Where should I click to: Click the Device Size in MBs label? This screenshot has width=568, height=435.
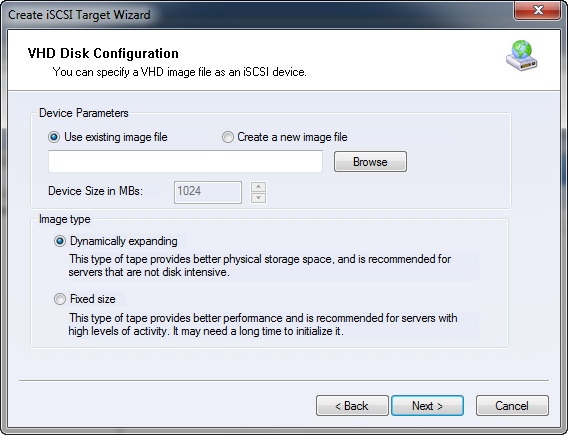tap(96, 191)
